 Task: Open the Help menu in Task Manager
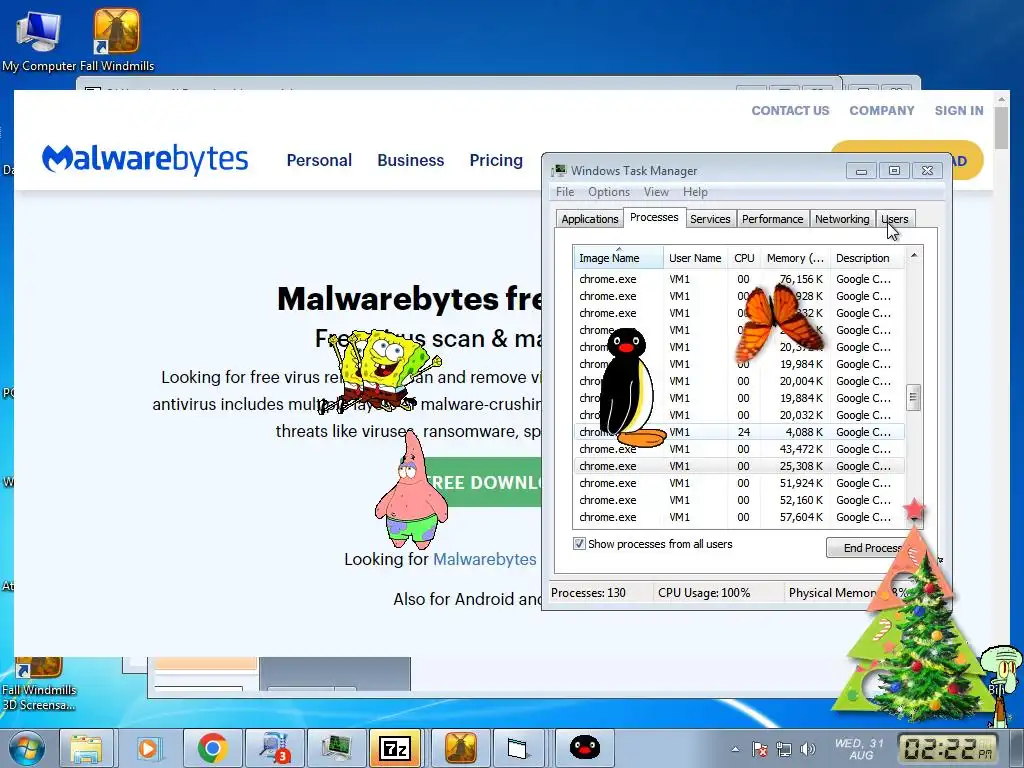click(x=695, y=191)
